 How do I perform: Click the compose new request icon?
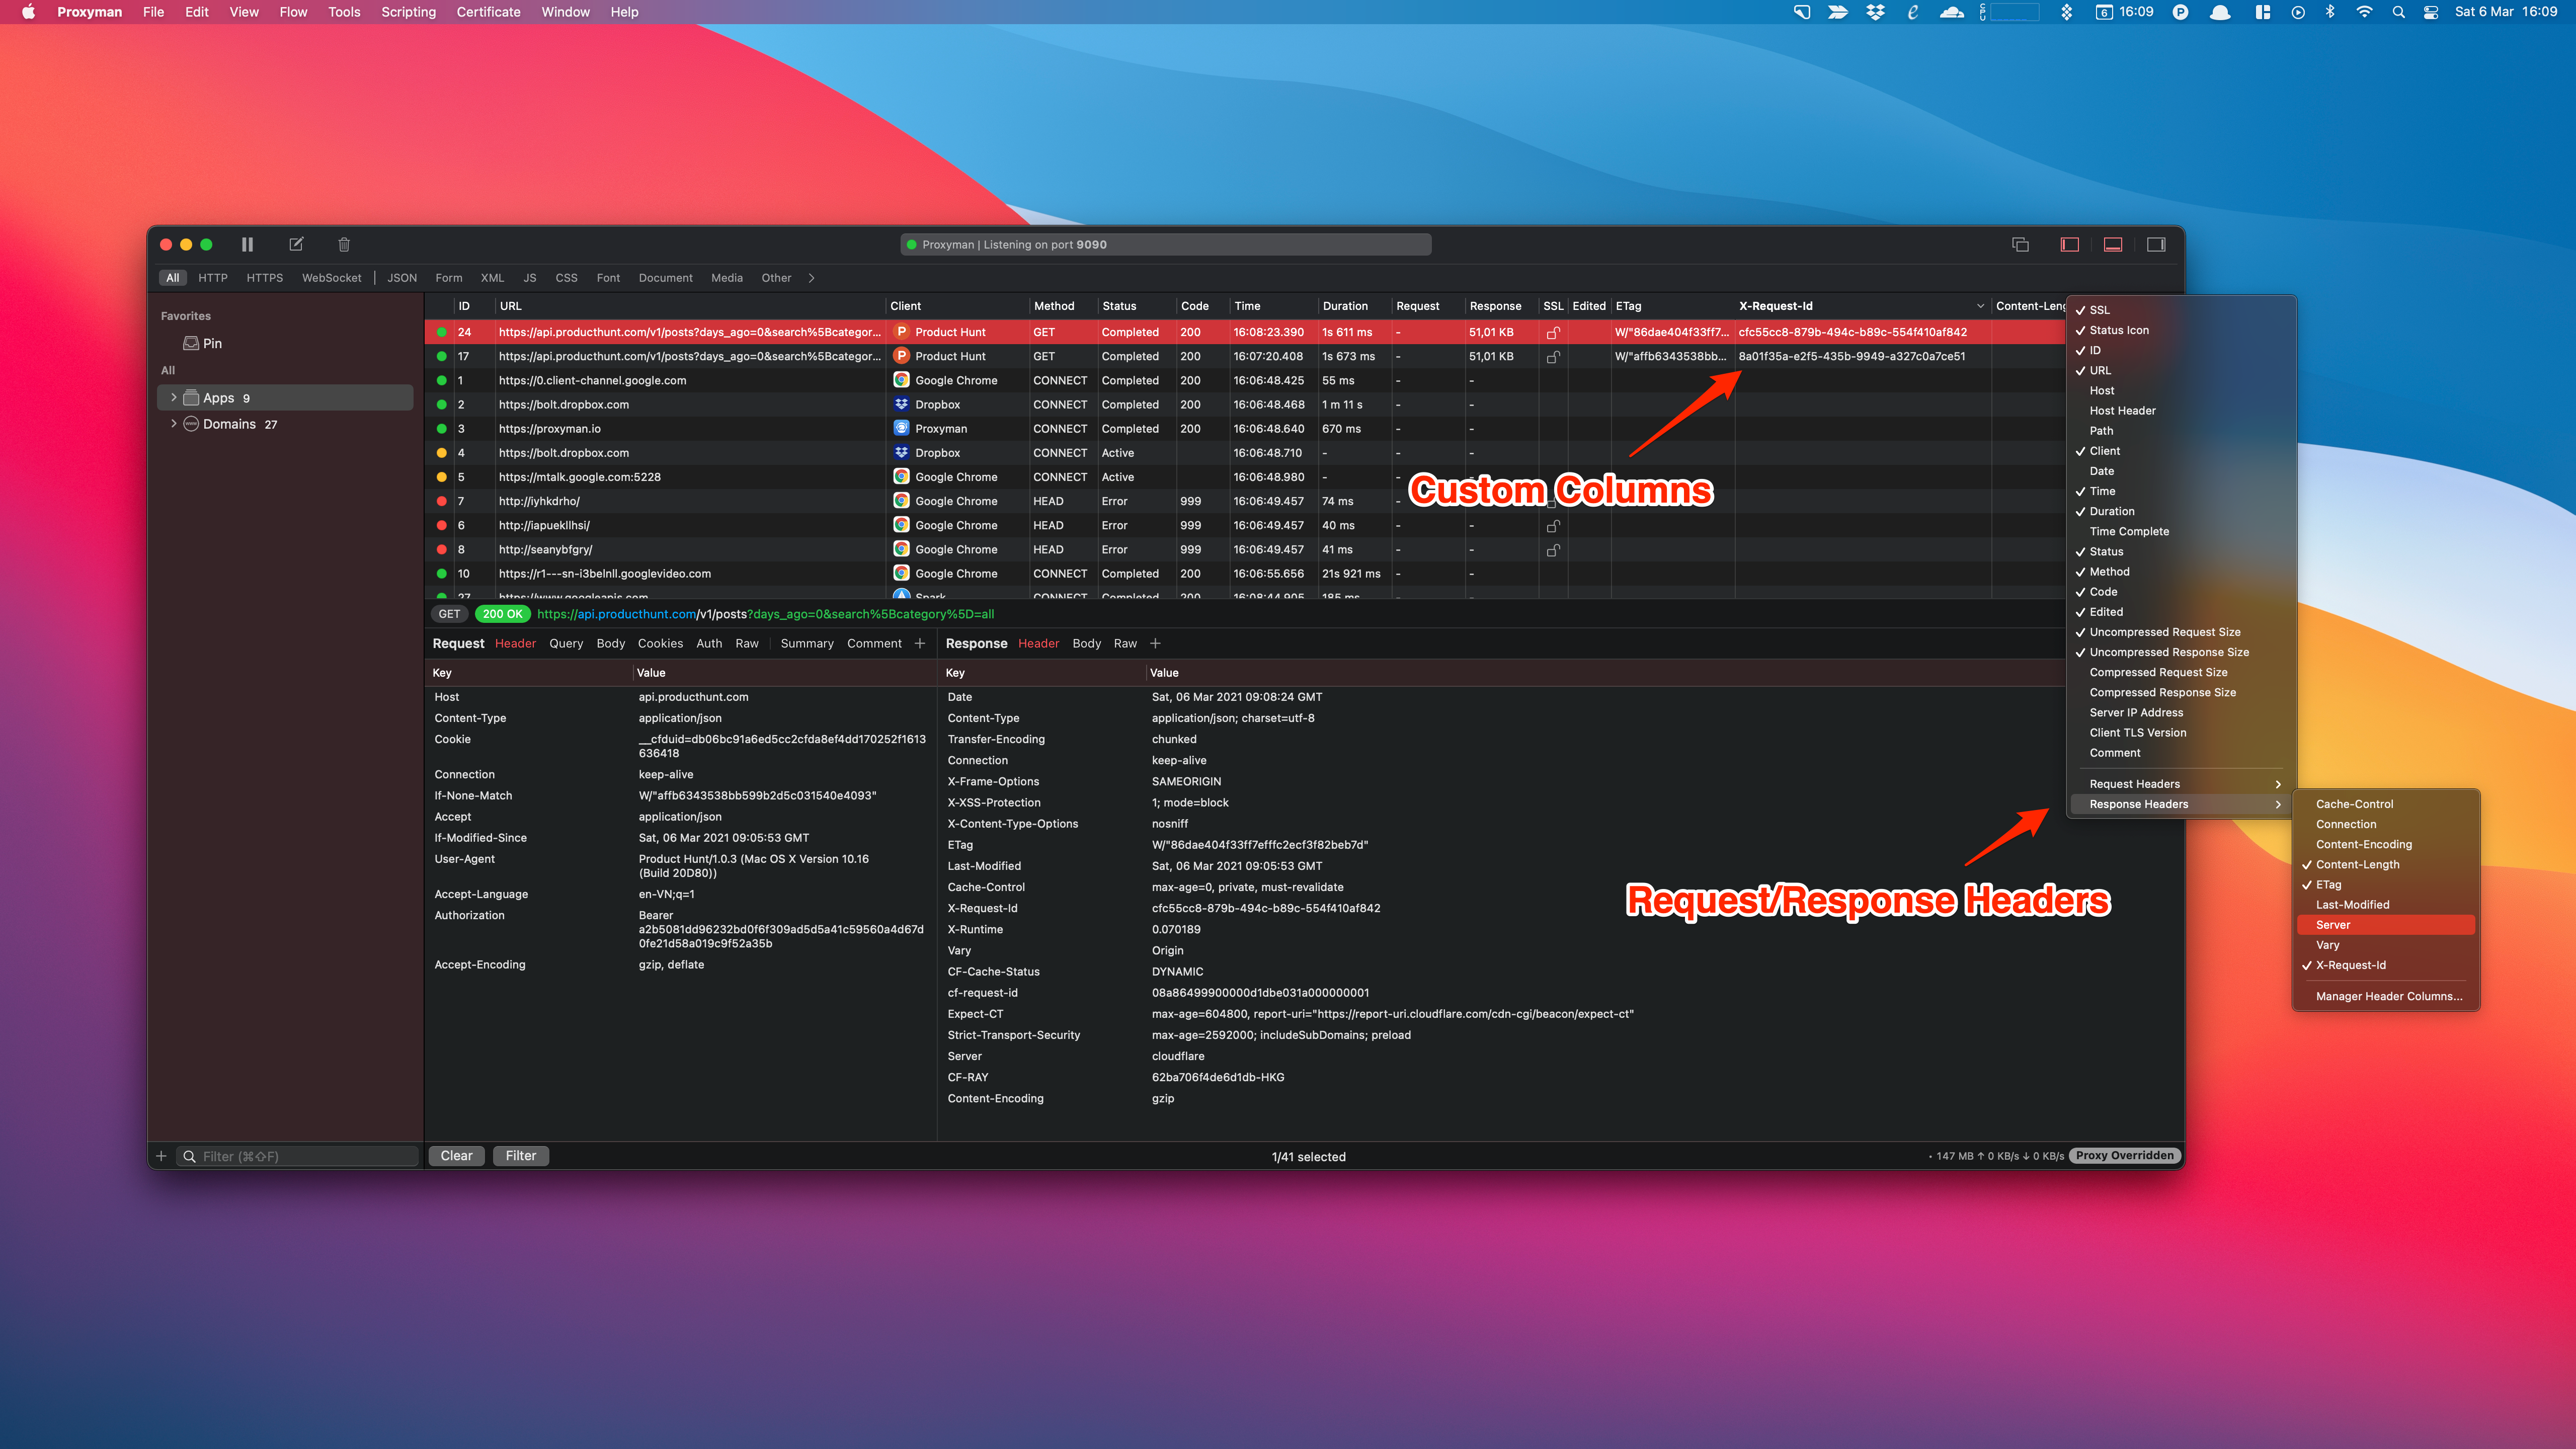pos(296,244)
